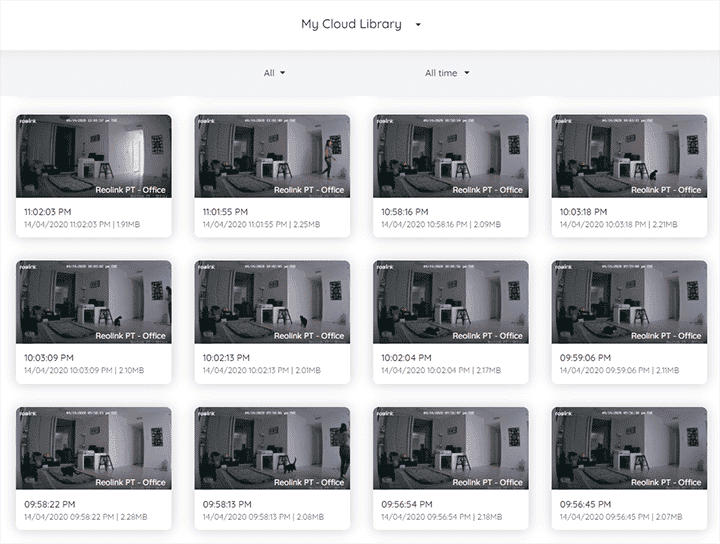
Task: Open the 10:03:18 PM recording thumbnail
Action: tap(629, 155)
